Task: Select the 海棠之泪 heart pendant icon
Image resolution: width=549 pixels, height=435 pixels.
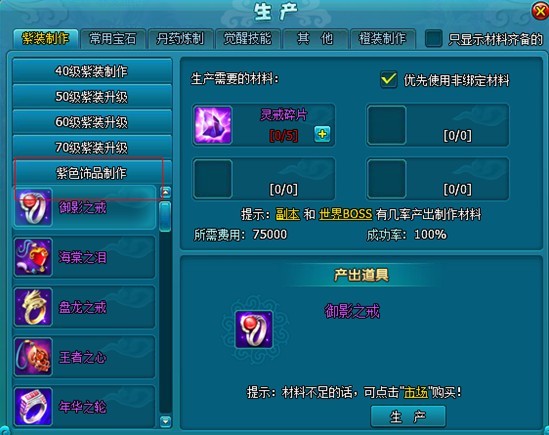Action: (x=33, y=257)
